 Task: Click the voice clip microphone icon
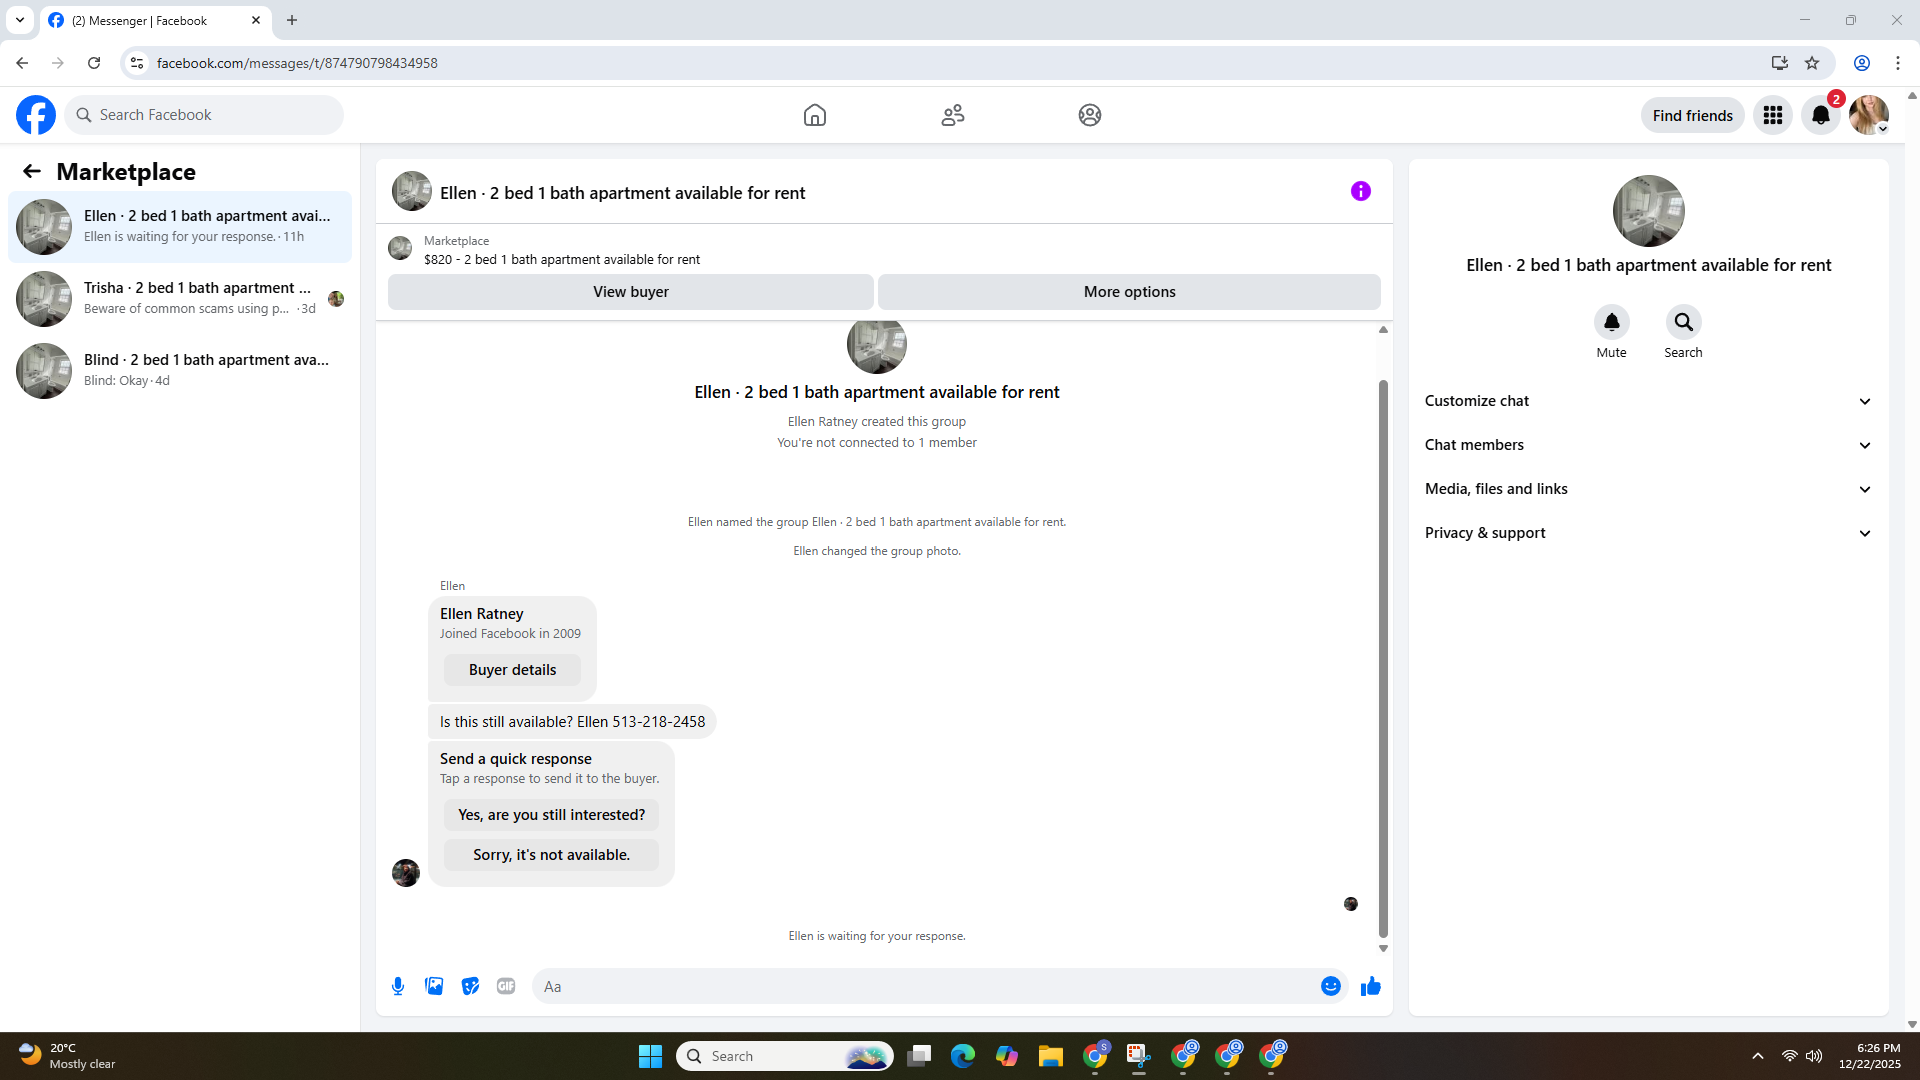pos(398,986)
